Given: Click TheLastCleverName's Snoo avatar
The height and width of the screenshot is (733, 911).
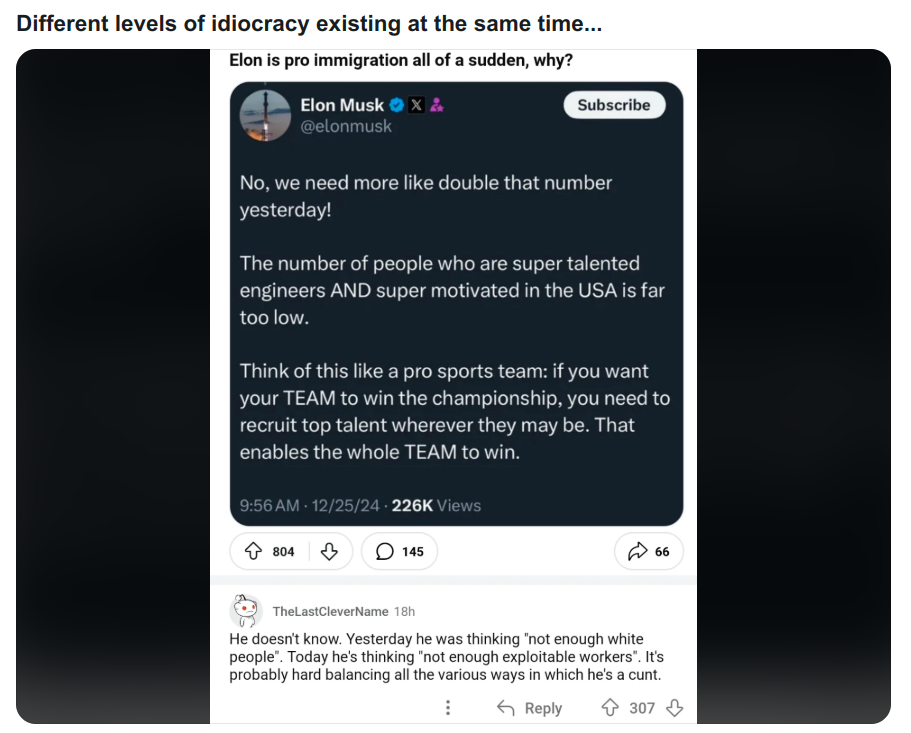Looking at the screenshot, I should (x=246, y=611).
